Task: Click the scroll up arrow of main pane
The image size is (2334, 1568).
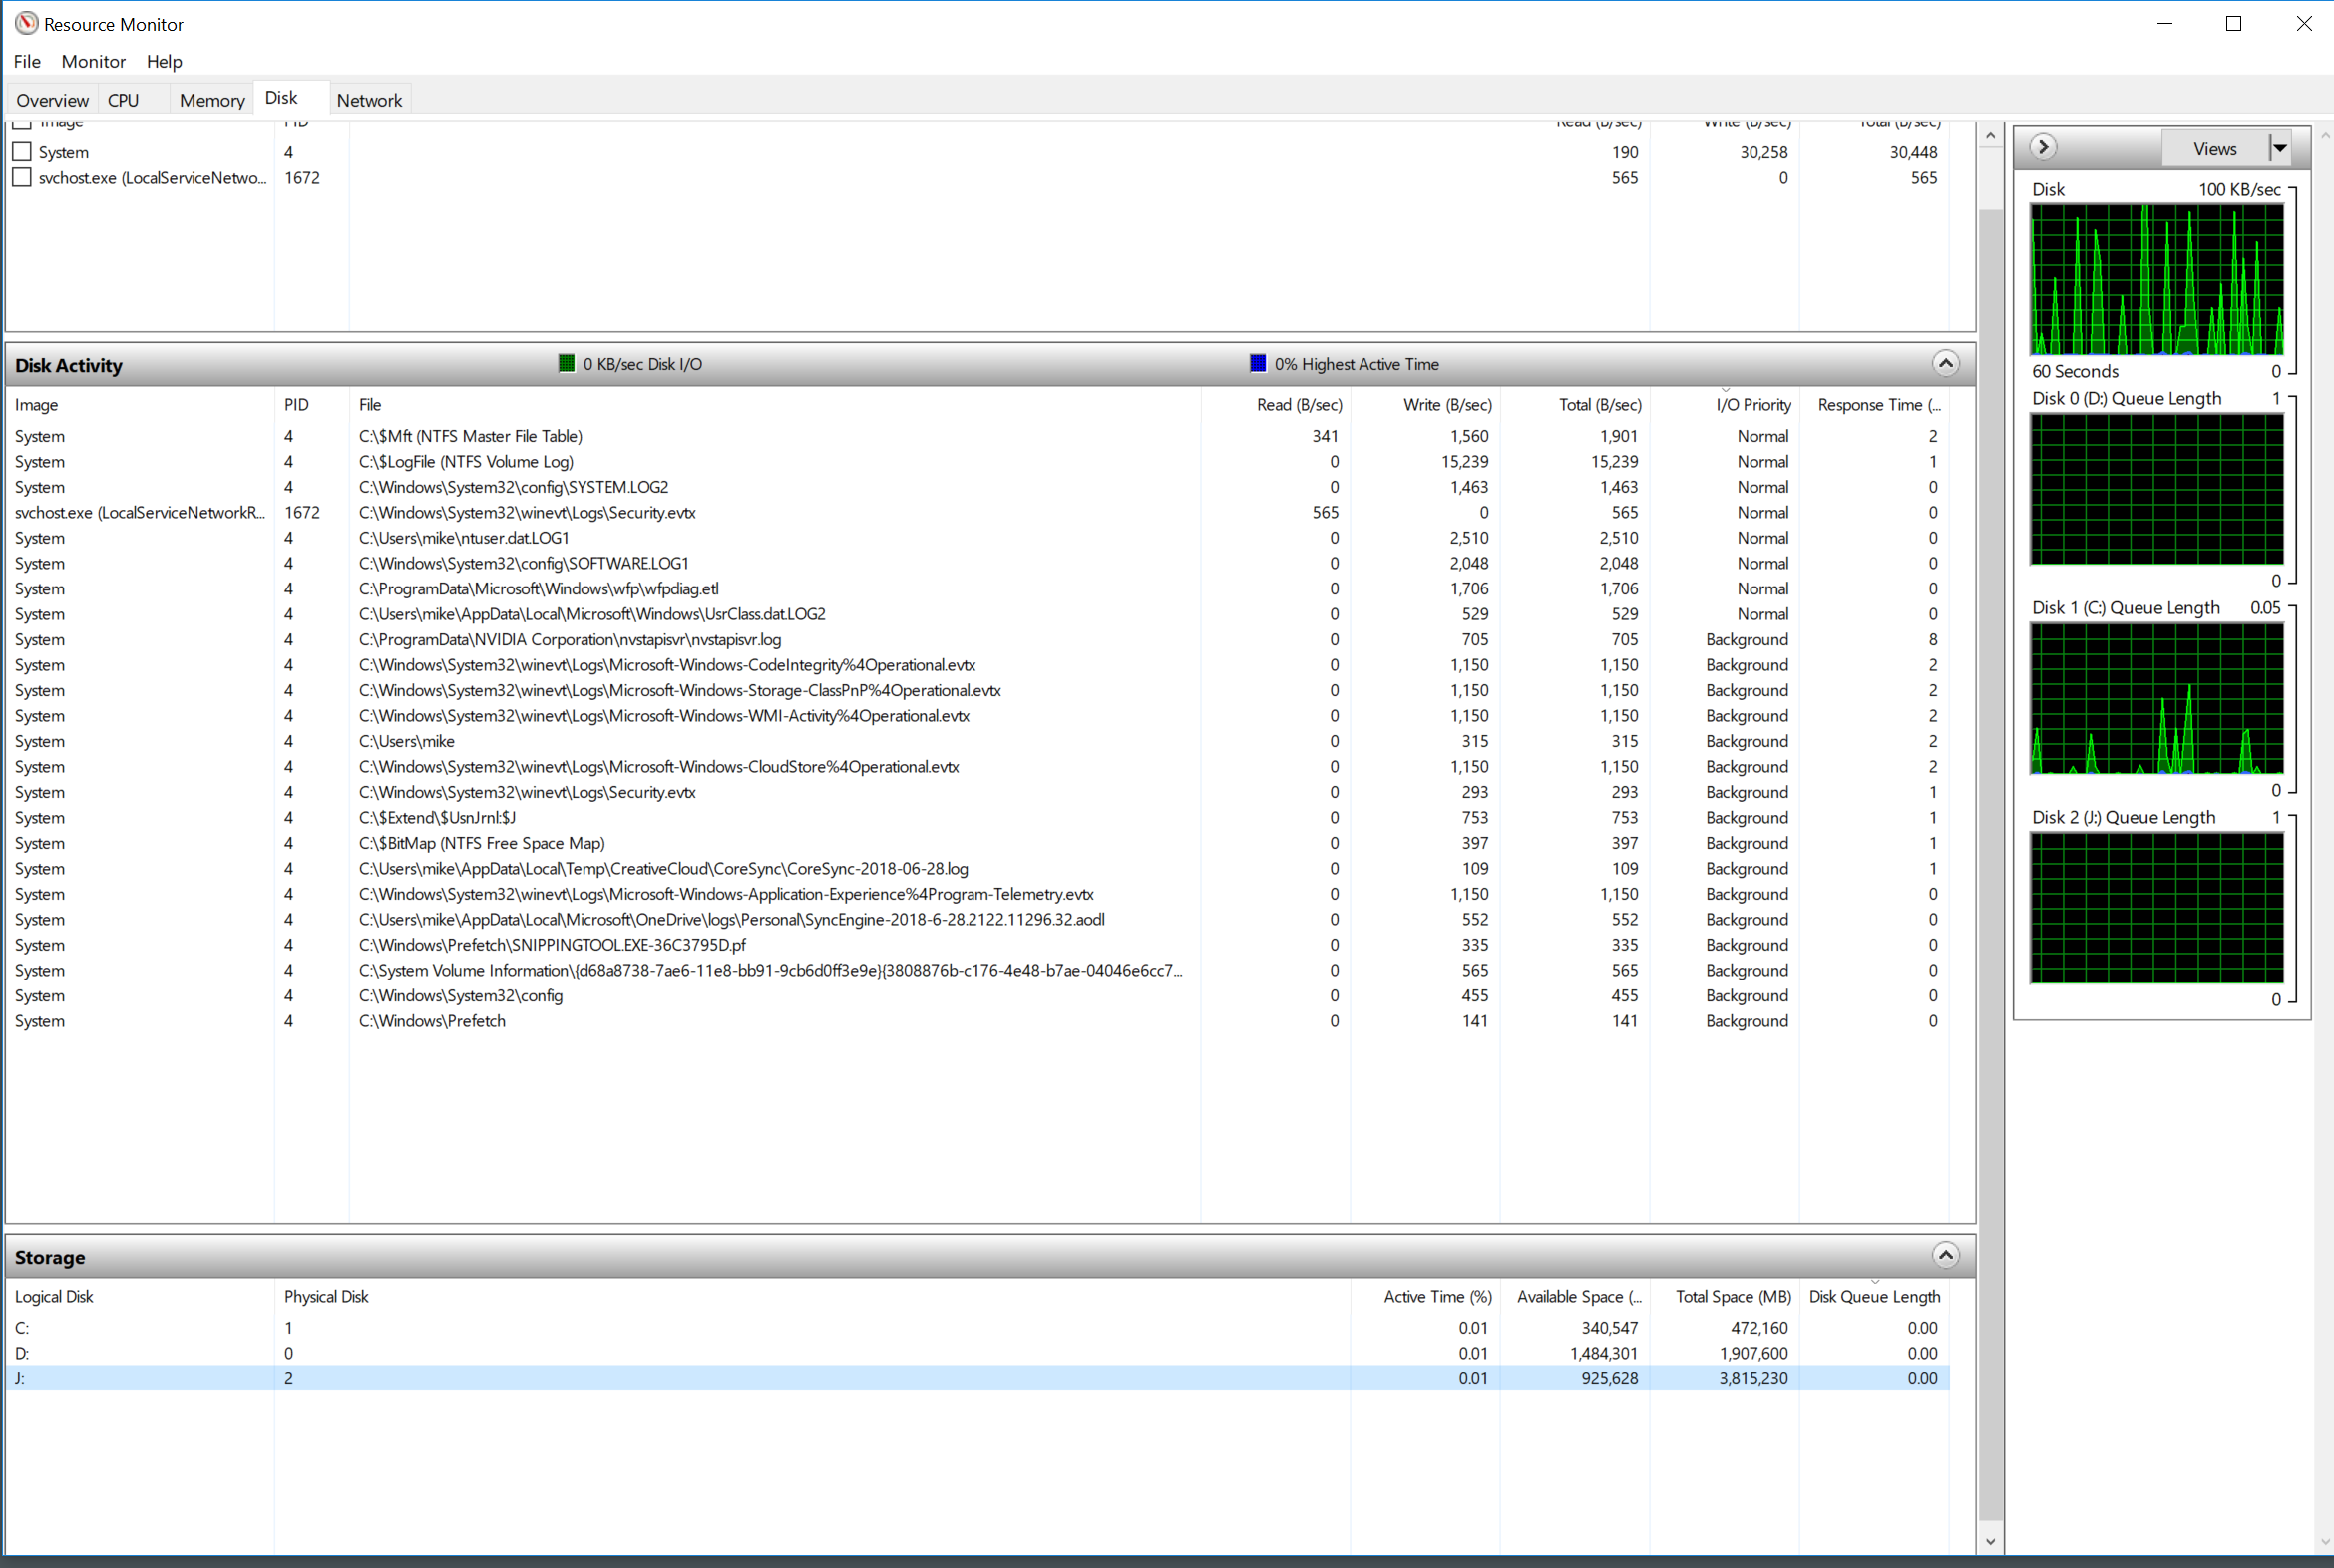Action: [x=1990, y=135]
